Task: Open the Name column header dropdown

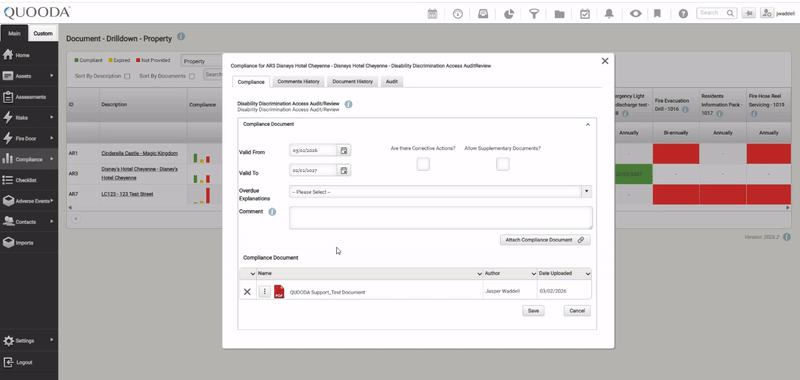Action: click(479, 274)
